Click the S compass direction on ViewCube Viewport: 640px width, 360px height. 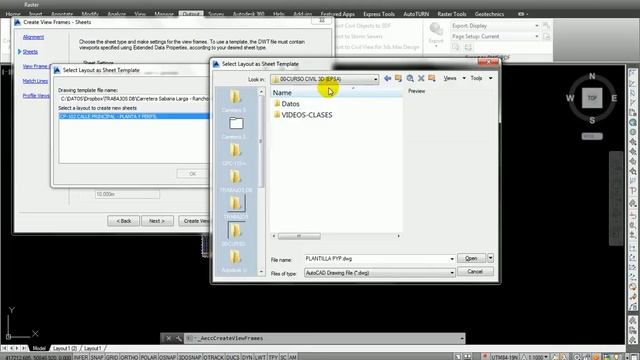pyautogui.click(x=592, y=120)
